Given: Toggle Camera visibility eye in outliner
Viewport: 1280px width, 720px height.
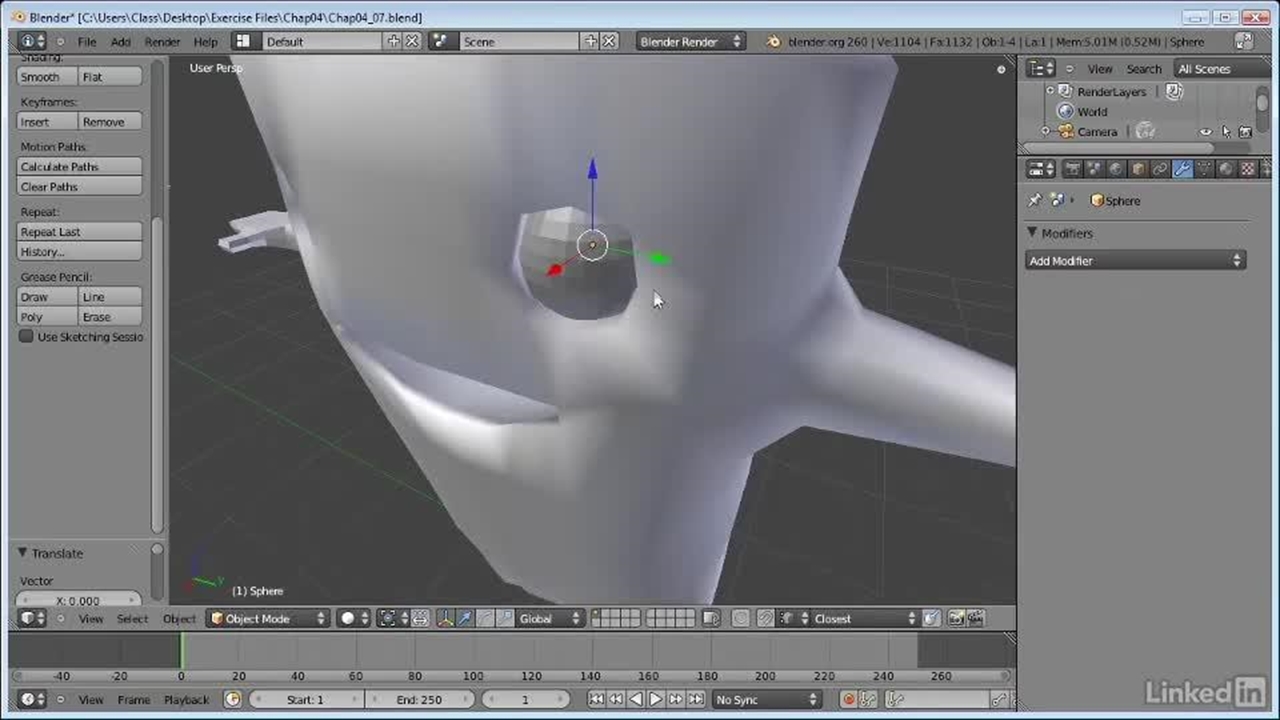Looking at the screenshot, I should (x=1206, y=132).
